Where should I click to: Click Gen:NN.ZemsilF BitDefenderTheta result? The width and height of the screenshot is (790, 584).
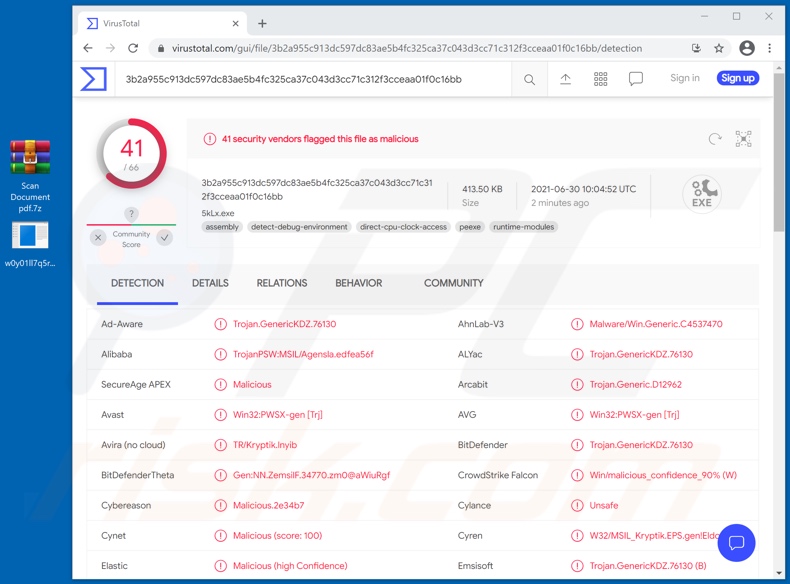(x=311, y=475)
